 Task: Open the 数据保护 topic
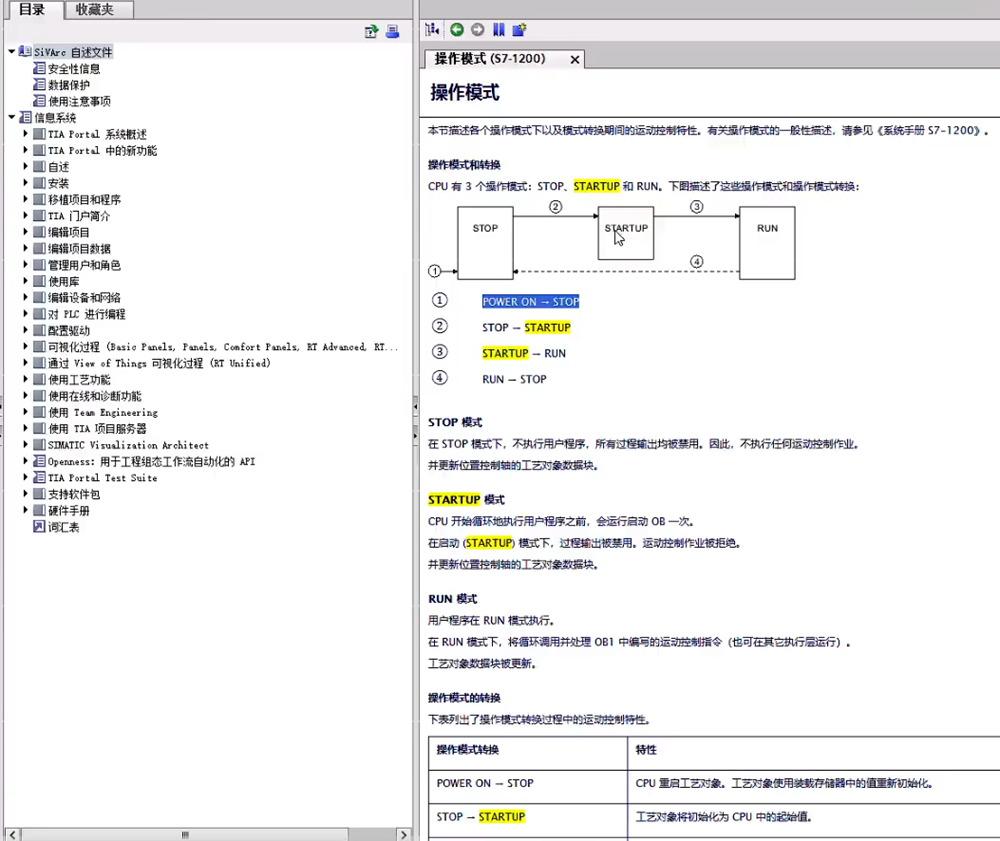coord(68,85)
